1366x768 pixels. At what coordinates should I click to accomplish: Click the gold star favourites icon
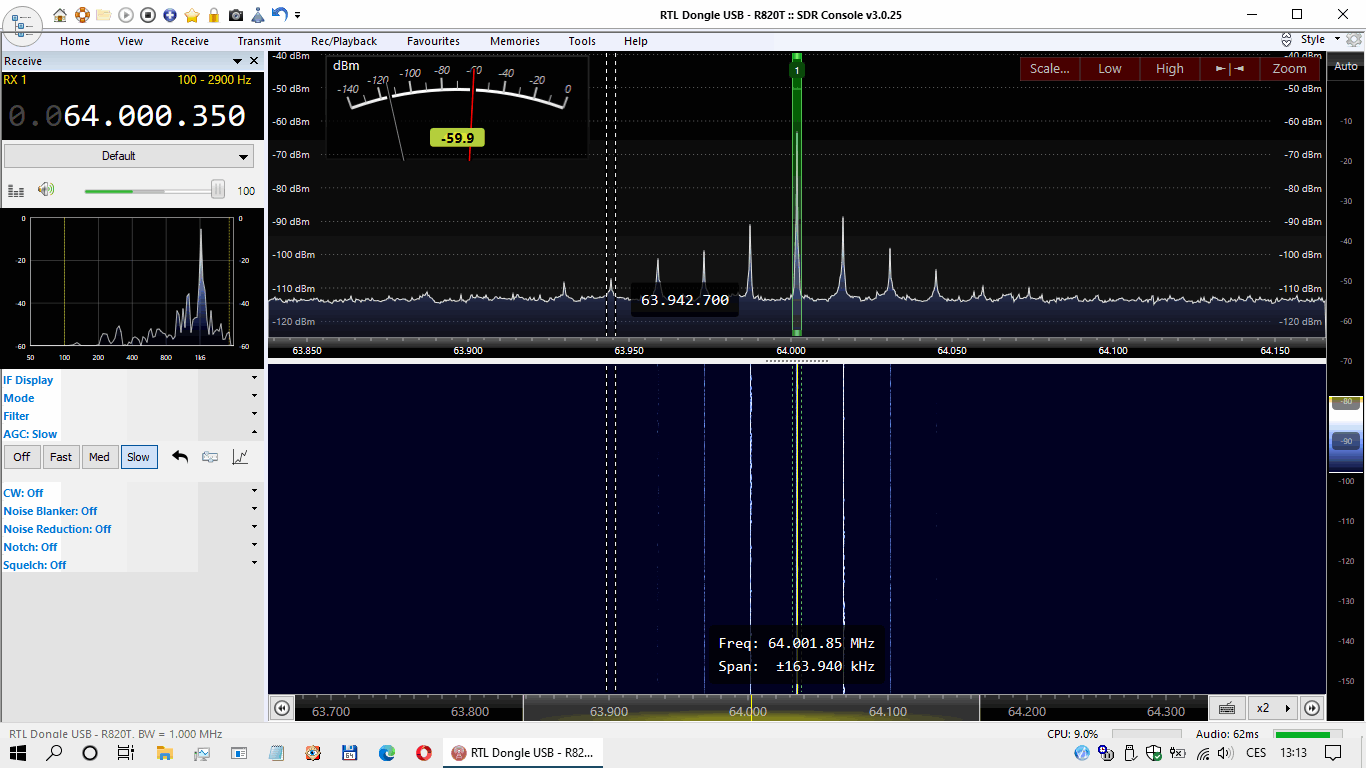[192, 15]
